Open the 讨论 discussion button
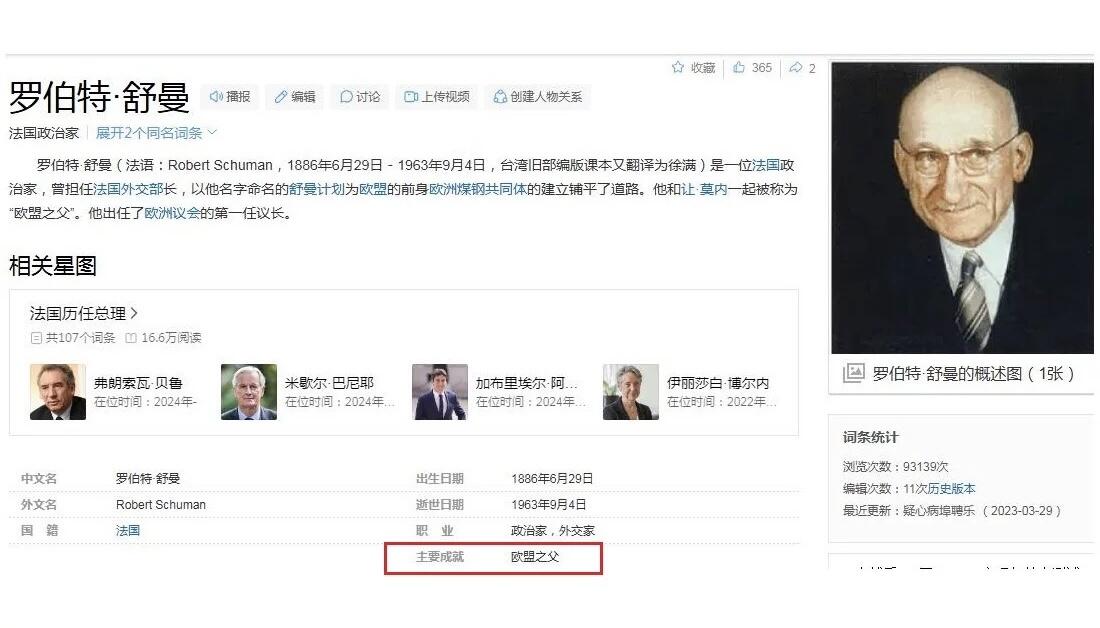 point(360,97)
